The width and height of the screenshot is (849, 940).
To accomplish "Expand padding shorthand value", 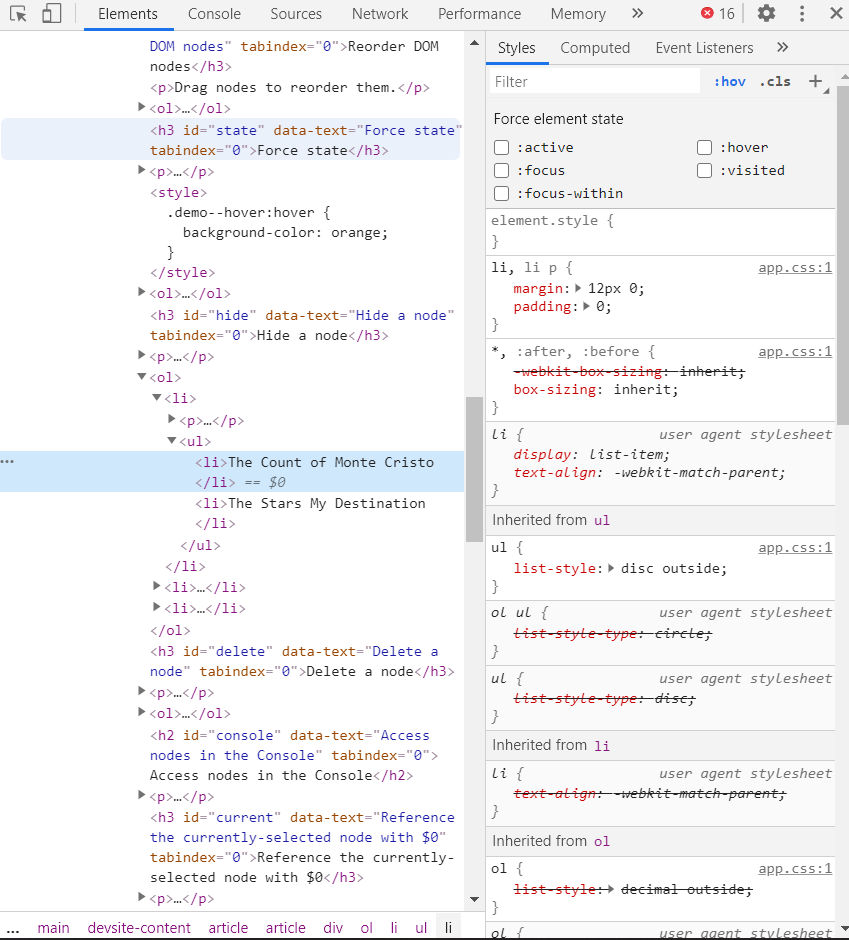I will pos(586,306).
